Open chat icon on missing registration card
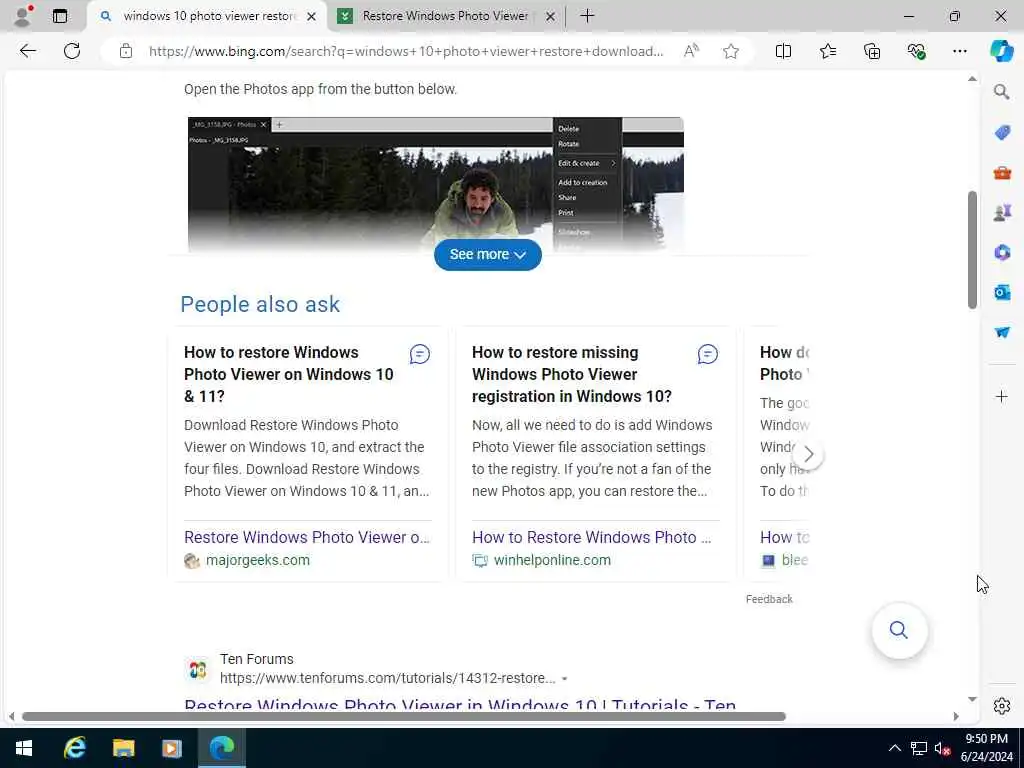 707,354
